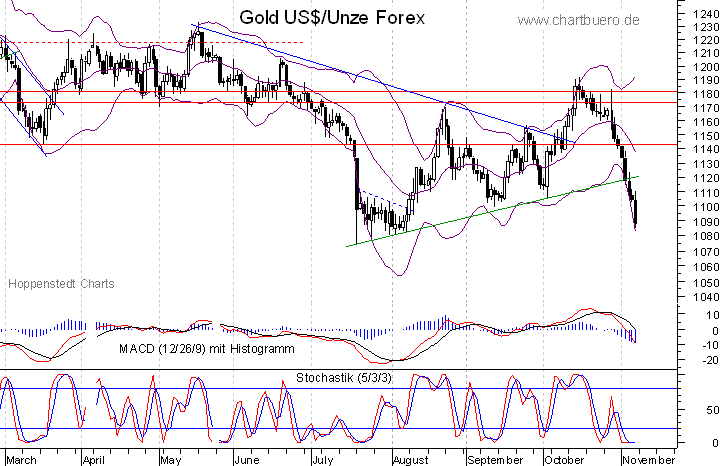The height and width of the screenshot is (466, 723).
Task: Select the April label on the time axis
Action: pyautogui.click(x=94, y=460)
